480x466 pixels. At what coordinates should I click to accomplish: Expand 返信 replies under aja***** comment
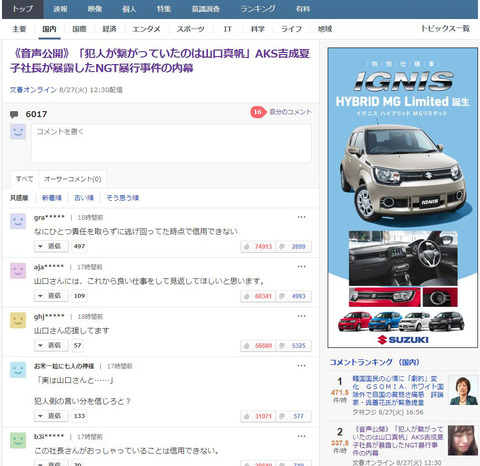tap(51, 296)
